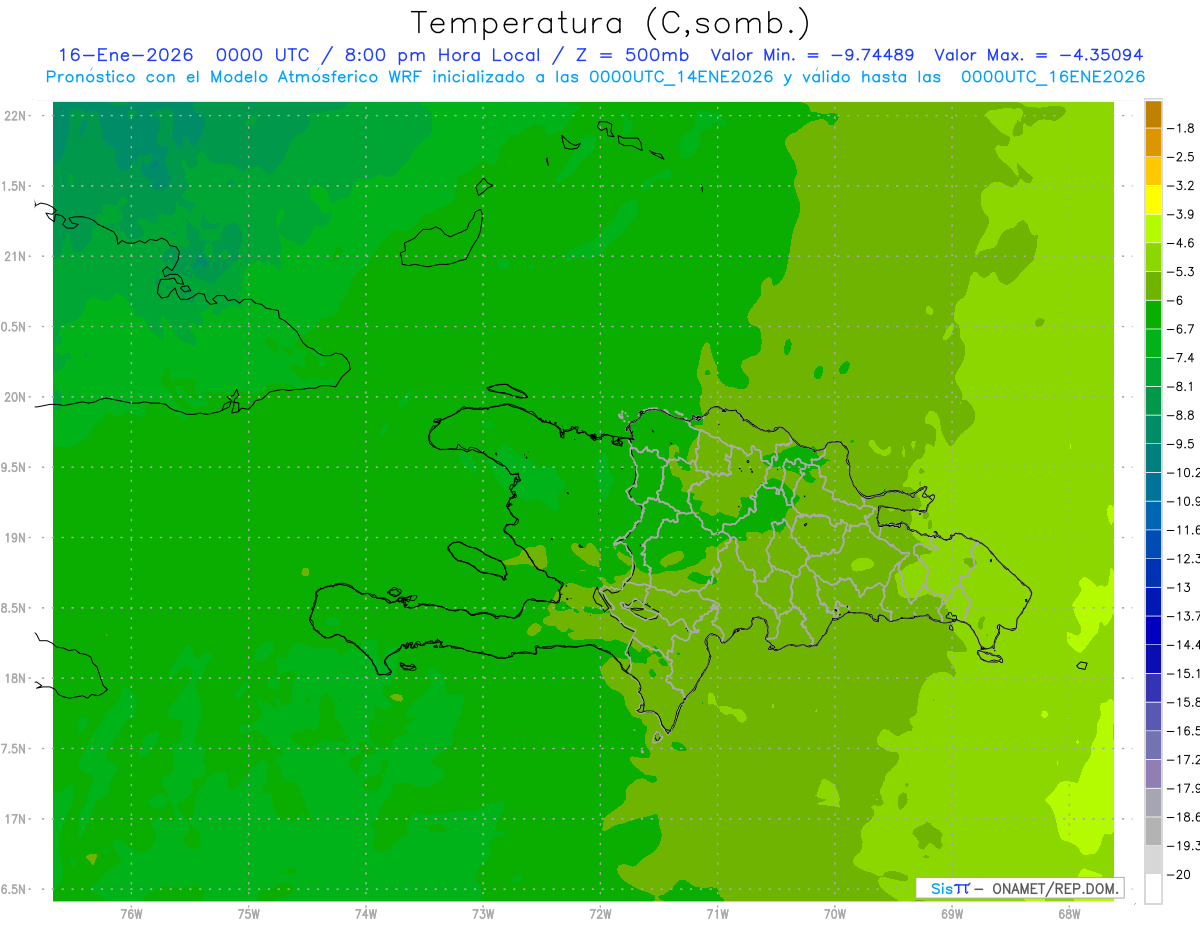Click the '-1.8' legend value
Viewport: 1200px width, 927px height.
(1181, 128)
